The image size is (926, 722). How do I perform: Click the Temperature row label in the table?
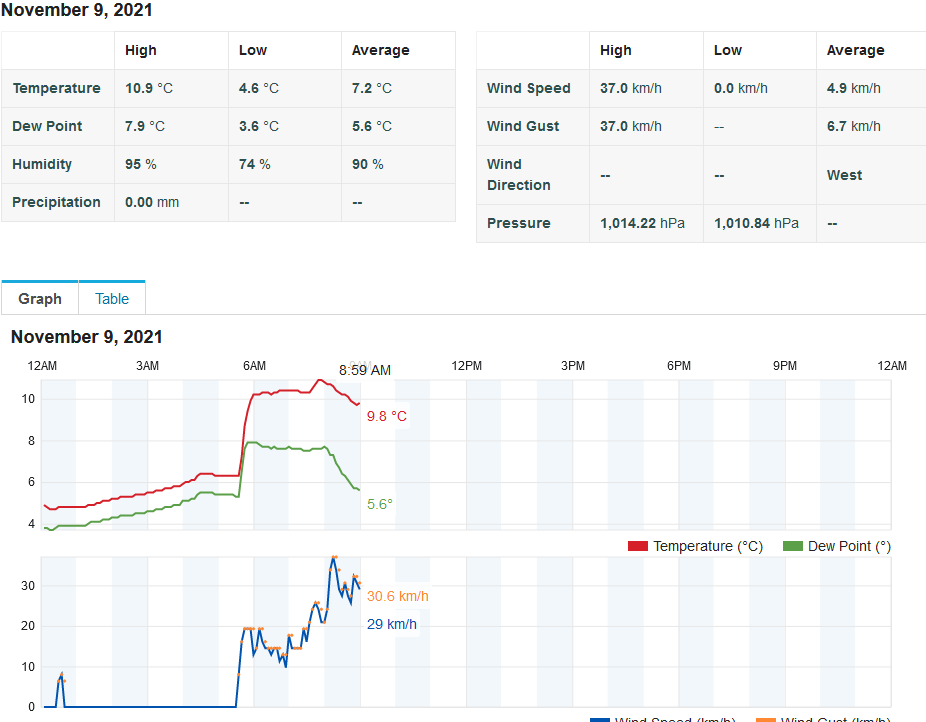pyautogui.click(x=56, y=88)
